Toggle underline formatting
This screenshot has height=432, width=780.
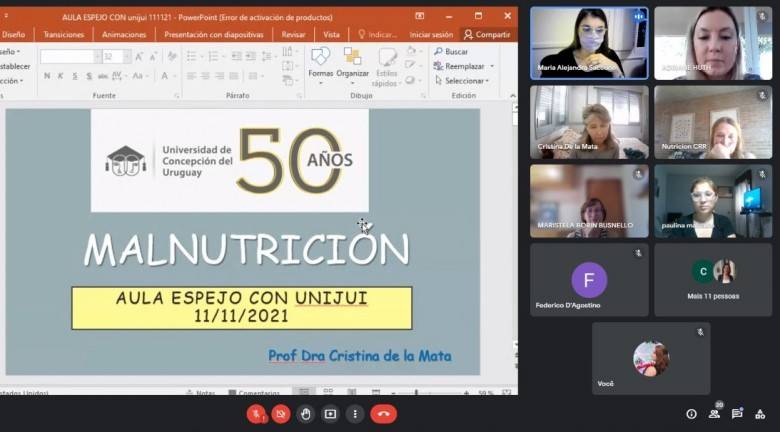(75, 76)
